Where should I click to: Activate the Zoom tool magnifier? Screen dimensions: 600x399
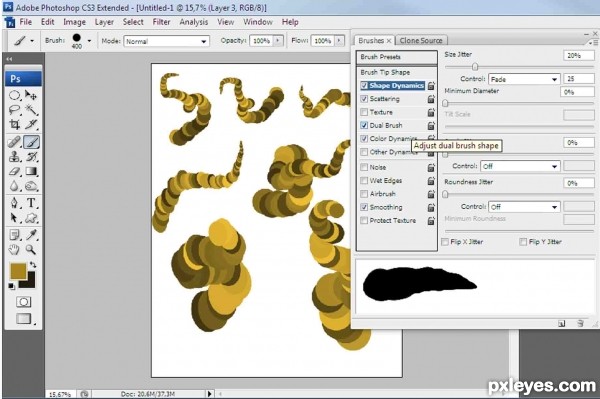pyautogui.click(x=31, y=250)
